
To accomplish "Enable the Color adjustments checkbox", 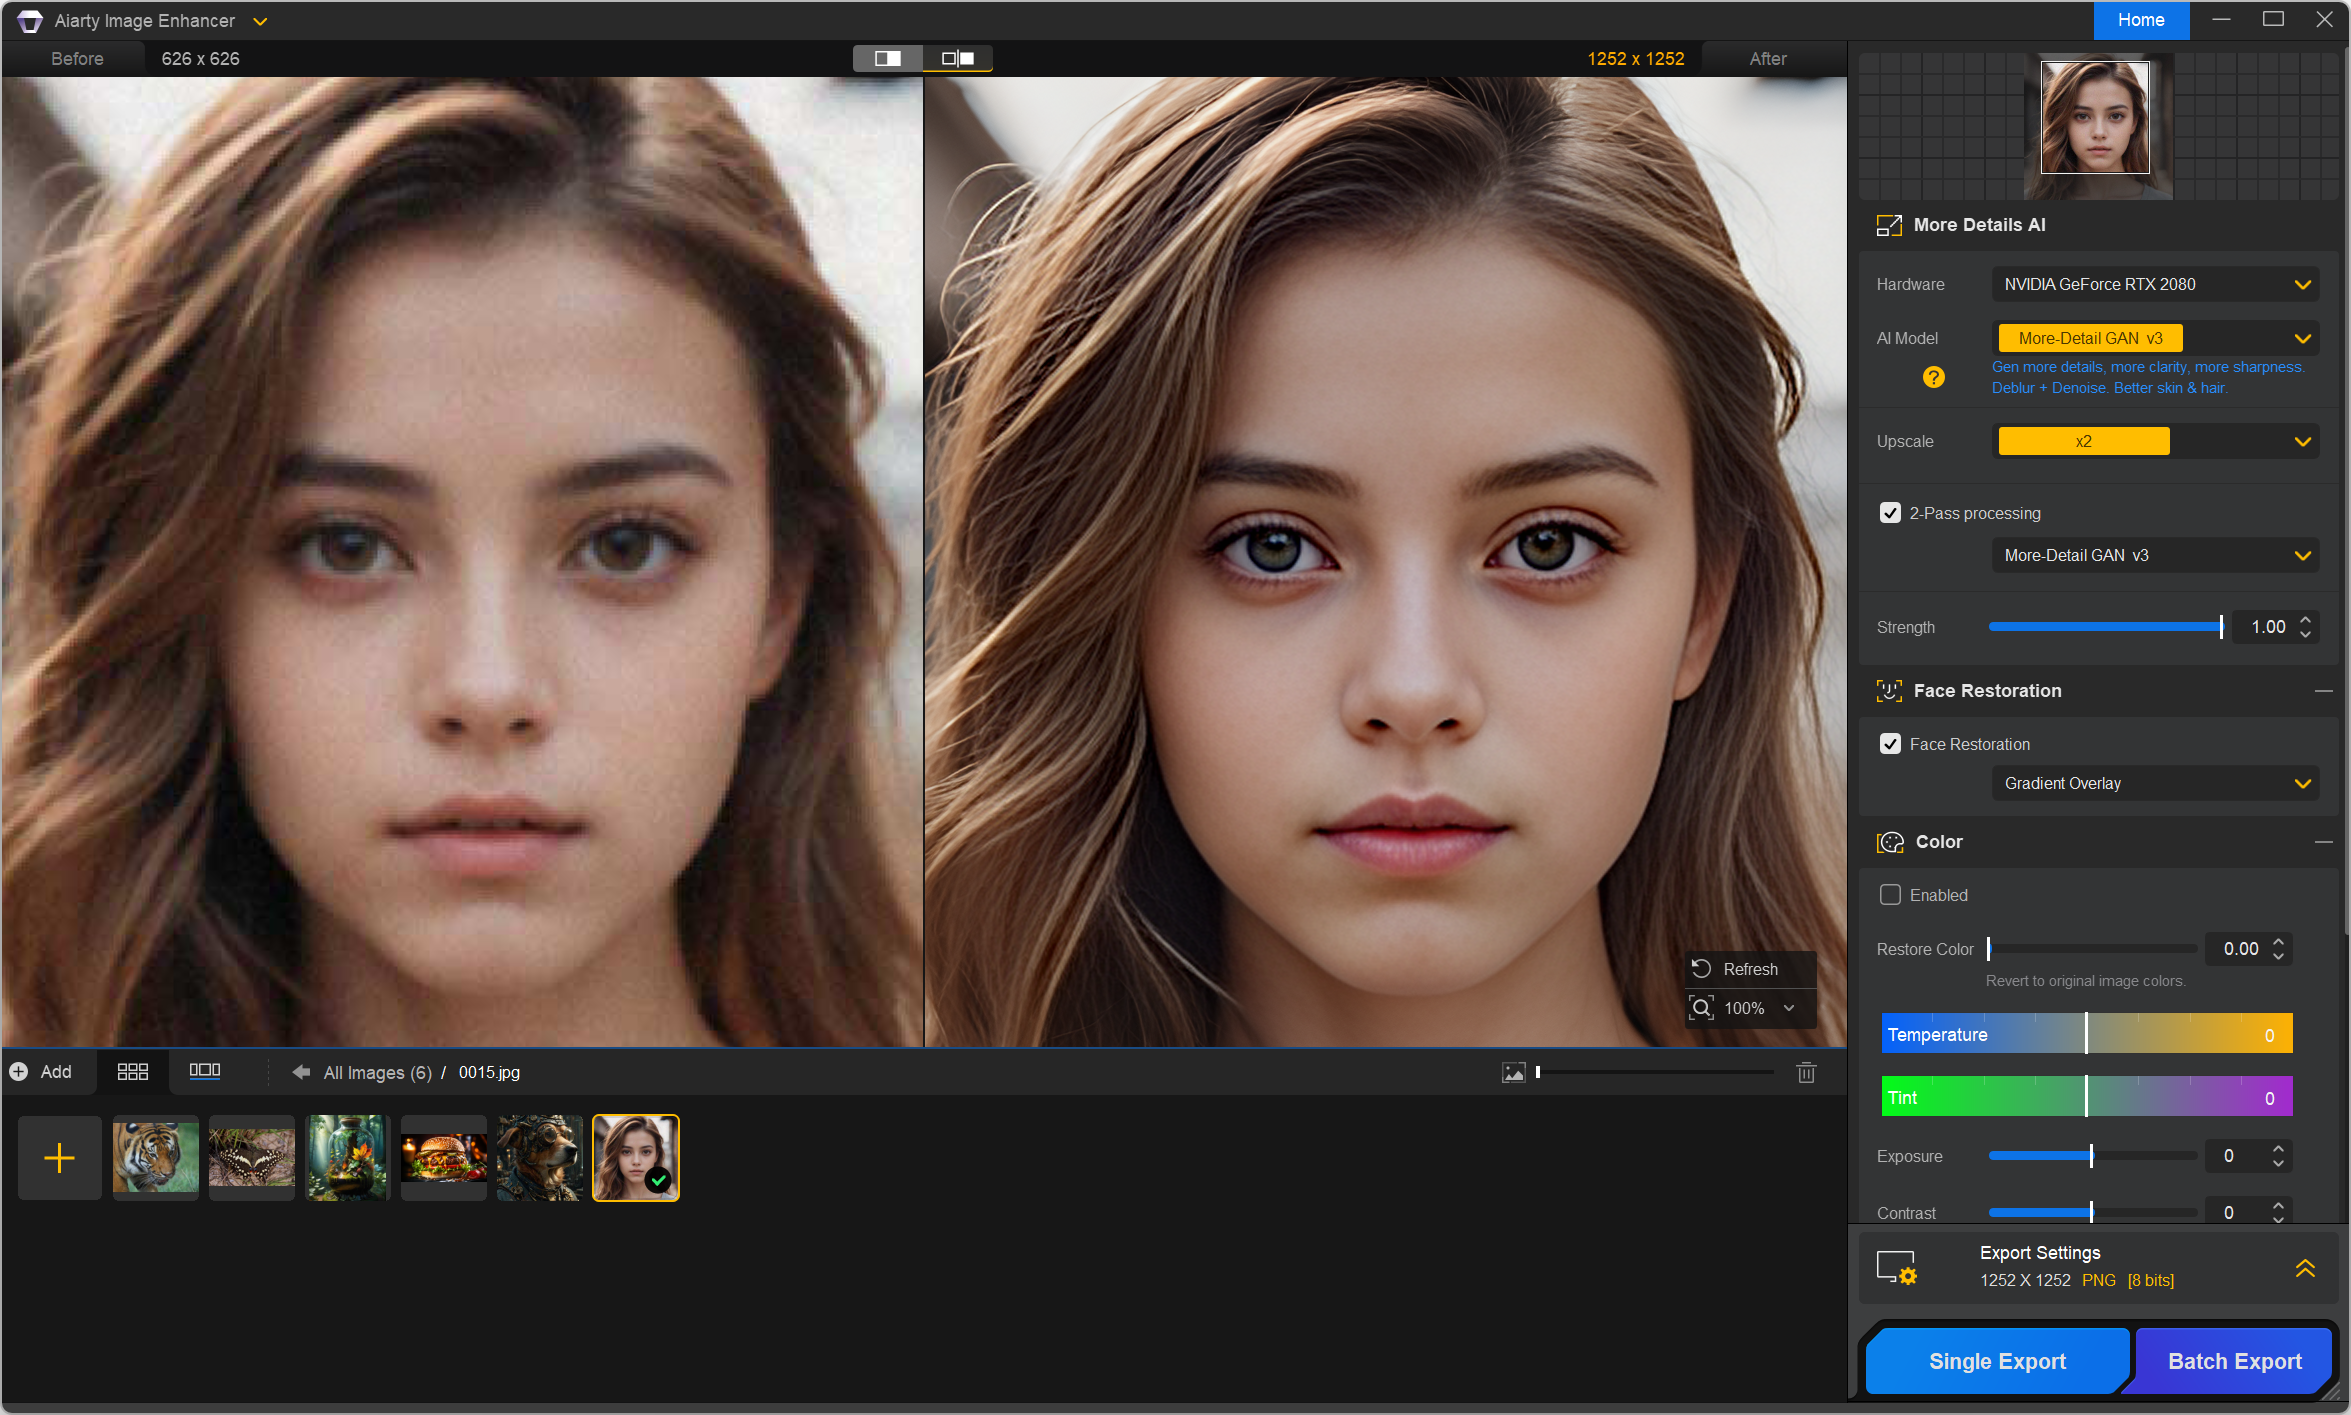I will pyautogui.click(x=1890, y=895).
